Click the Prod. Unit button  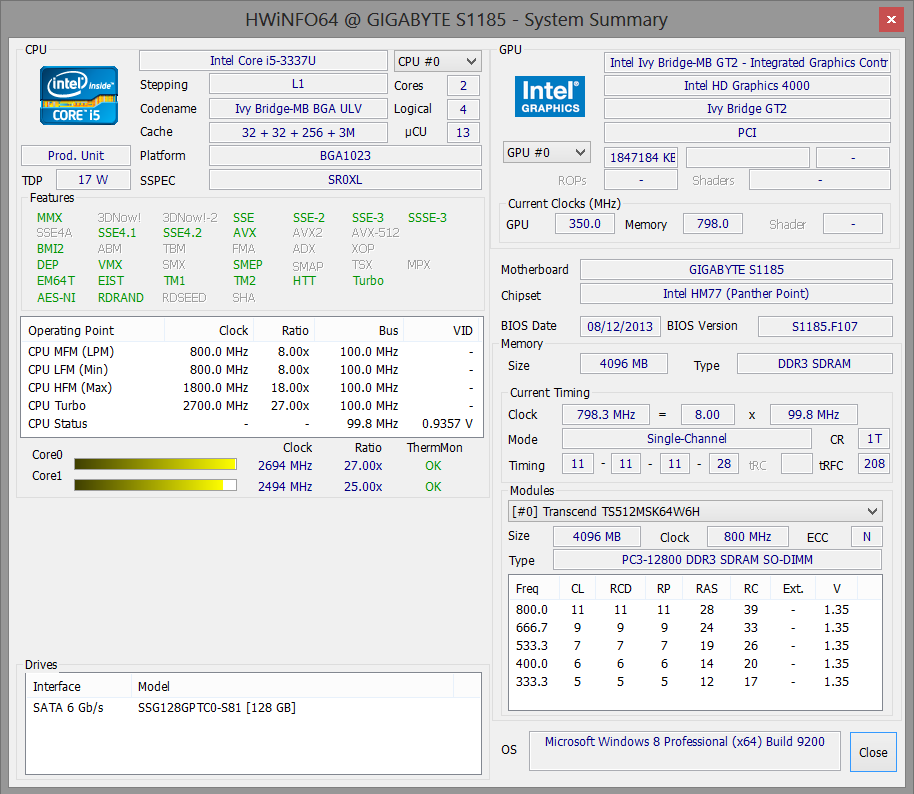[x=76, y=156]
